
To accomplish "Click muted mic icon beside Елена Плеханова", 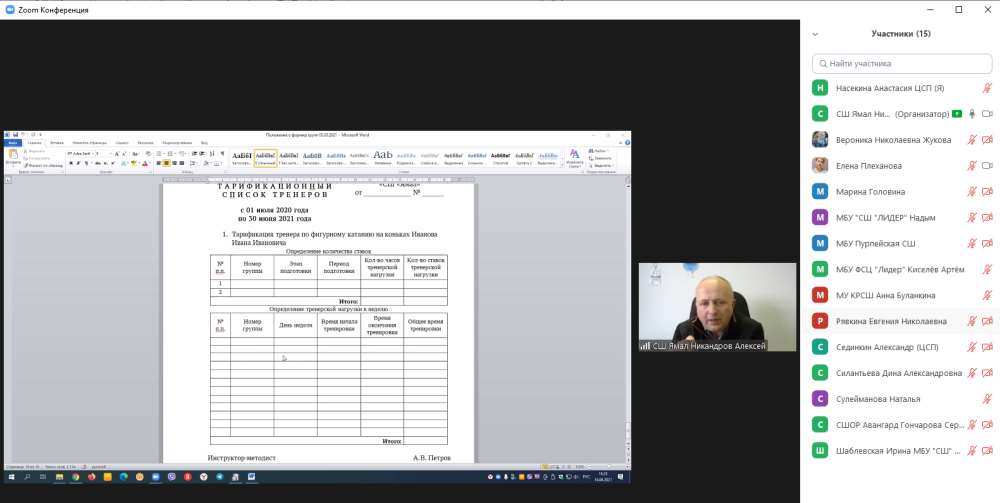I will tap(972, 166).
